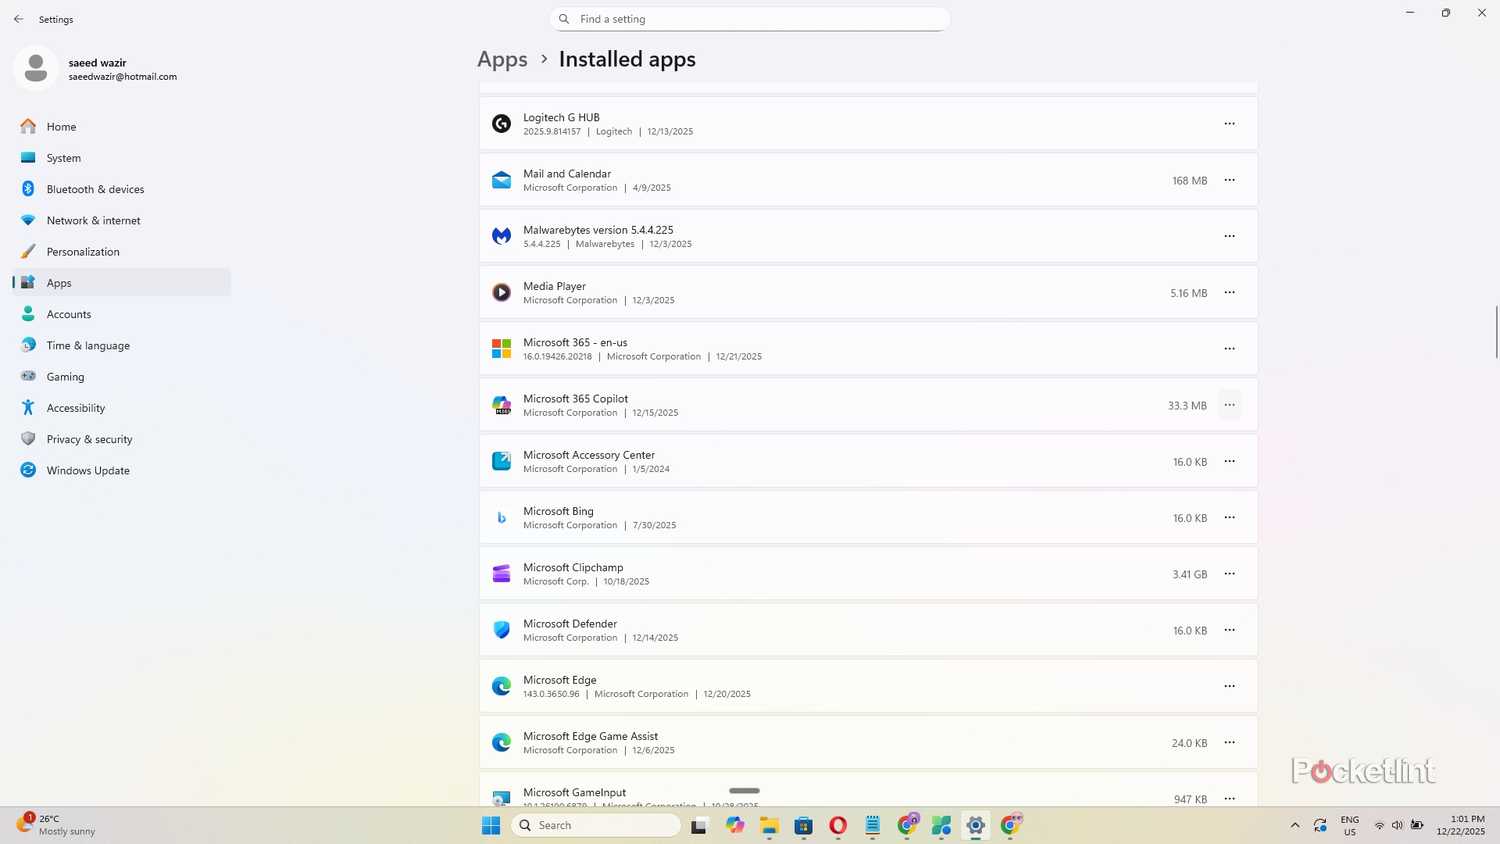Image resolution: width=1500 pixels, height=844 pixels.
Task: Click the Malwarebytes app icon
Action: (501, 236)
